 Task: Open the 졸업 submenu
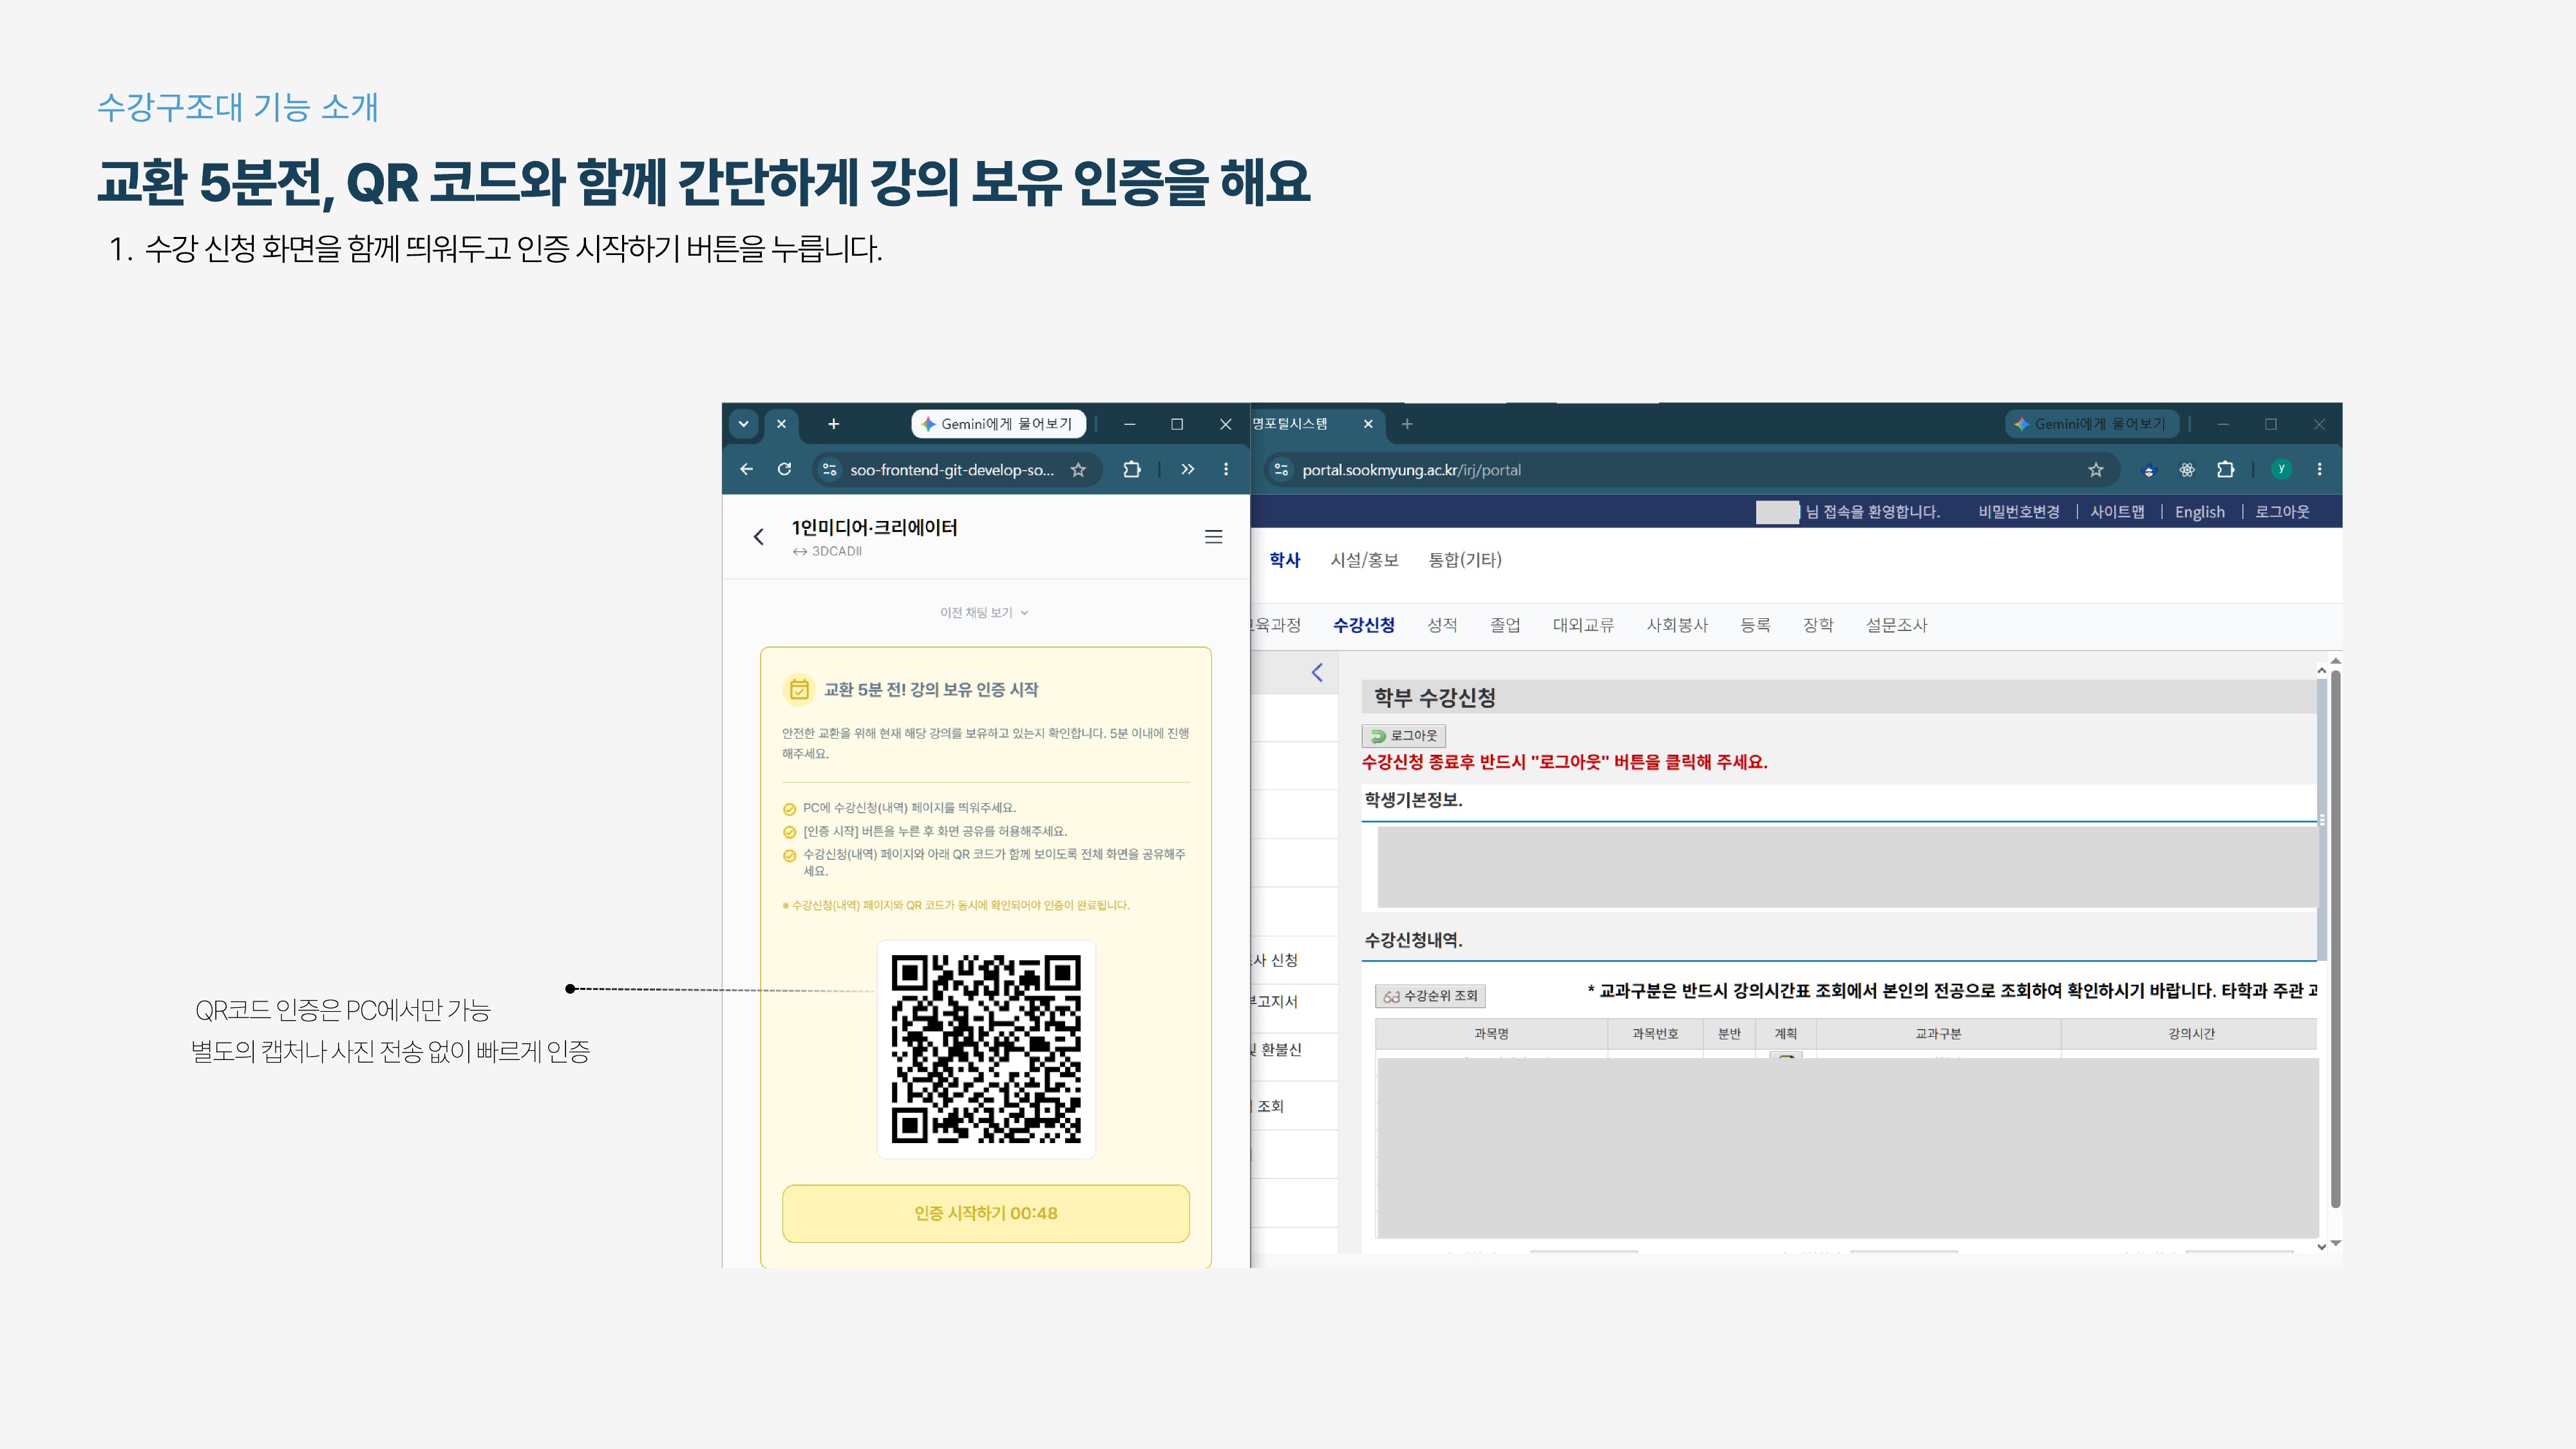(x=1505, y=625)
